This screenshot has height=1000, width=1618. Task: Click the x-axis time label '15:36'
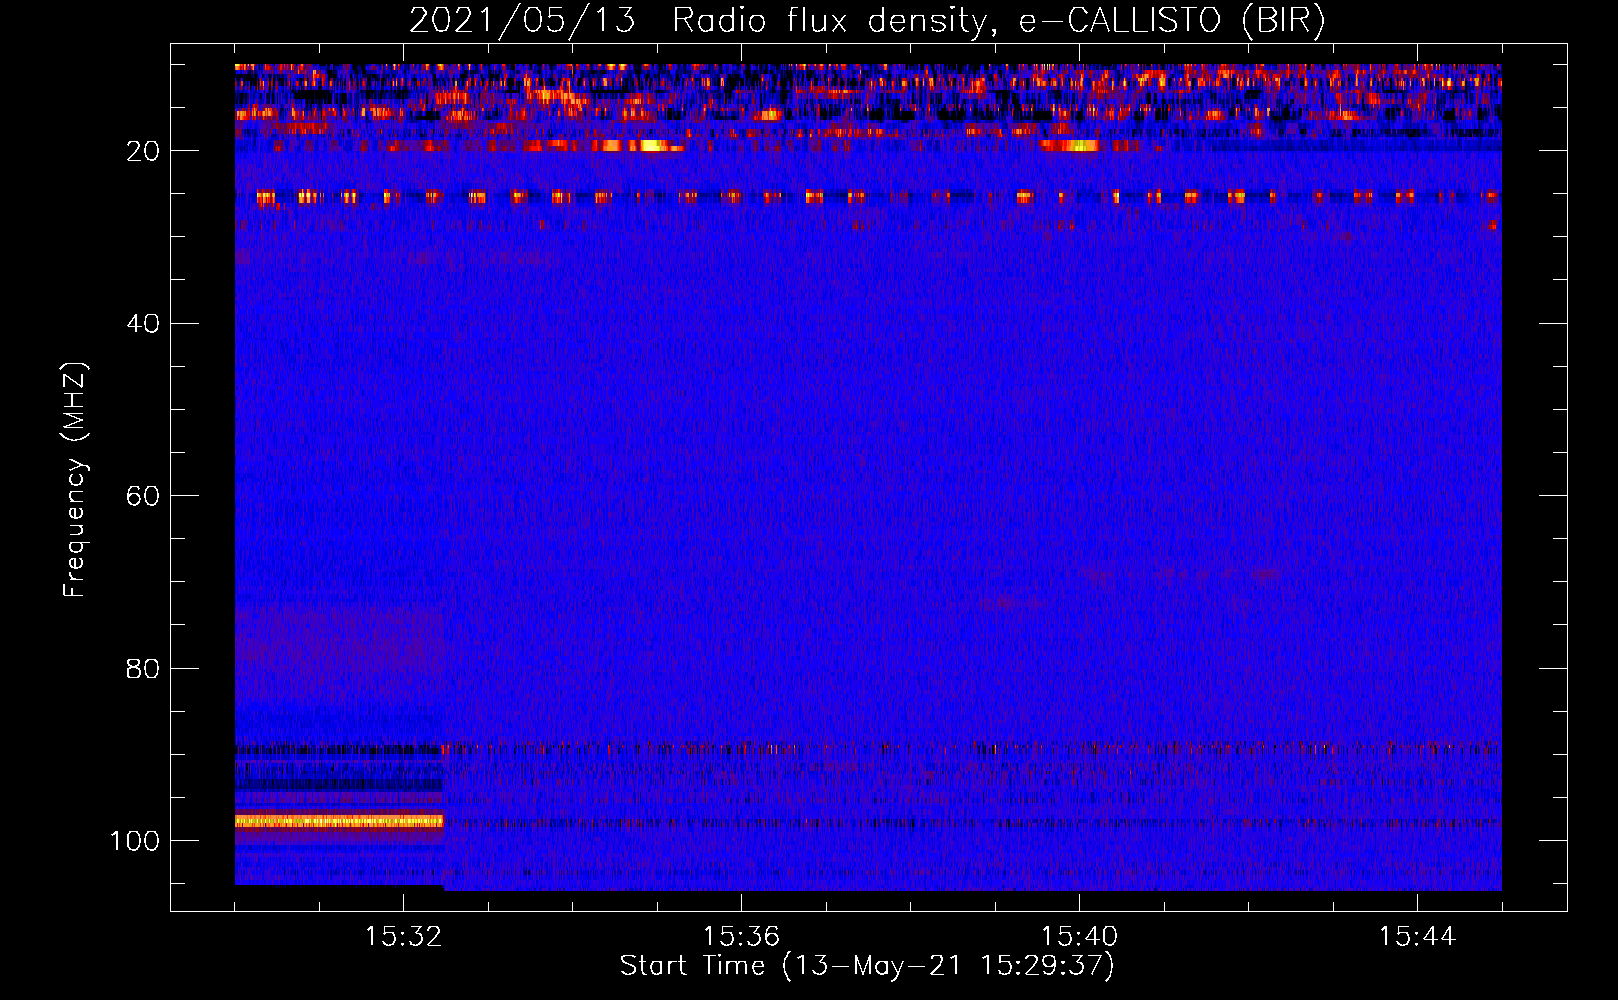(x=741, y=937)
